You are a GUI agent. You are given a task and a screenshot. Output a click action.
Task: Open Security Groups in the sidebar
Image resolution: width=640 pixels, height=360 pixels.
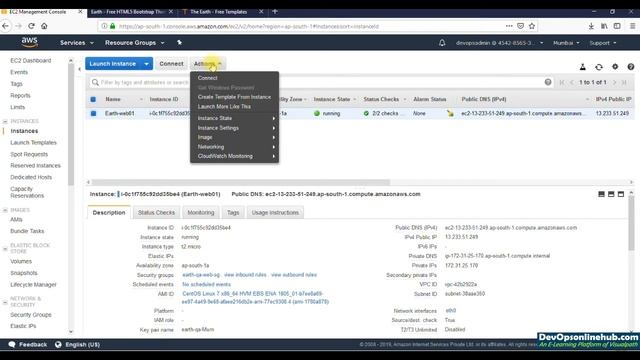[31, 315]
